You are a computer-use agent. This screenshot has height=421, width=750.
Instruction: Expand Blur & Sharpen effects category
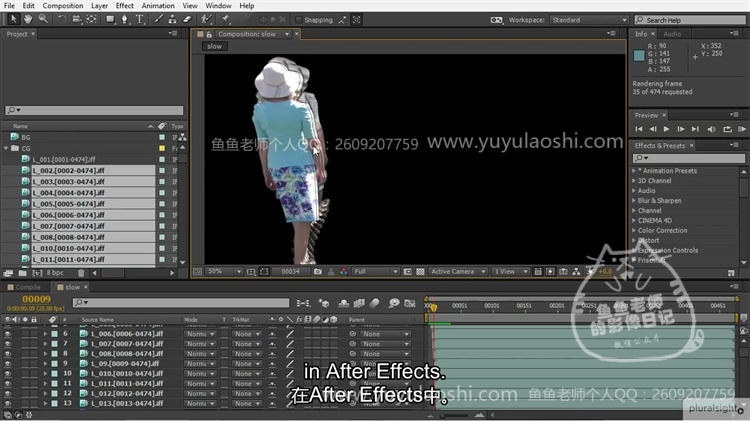point(634,200)
